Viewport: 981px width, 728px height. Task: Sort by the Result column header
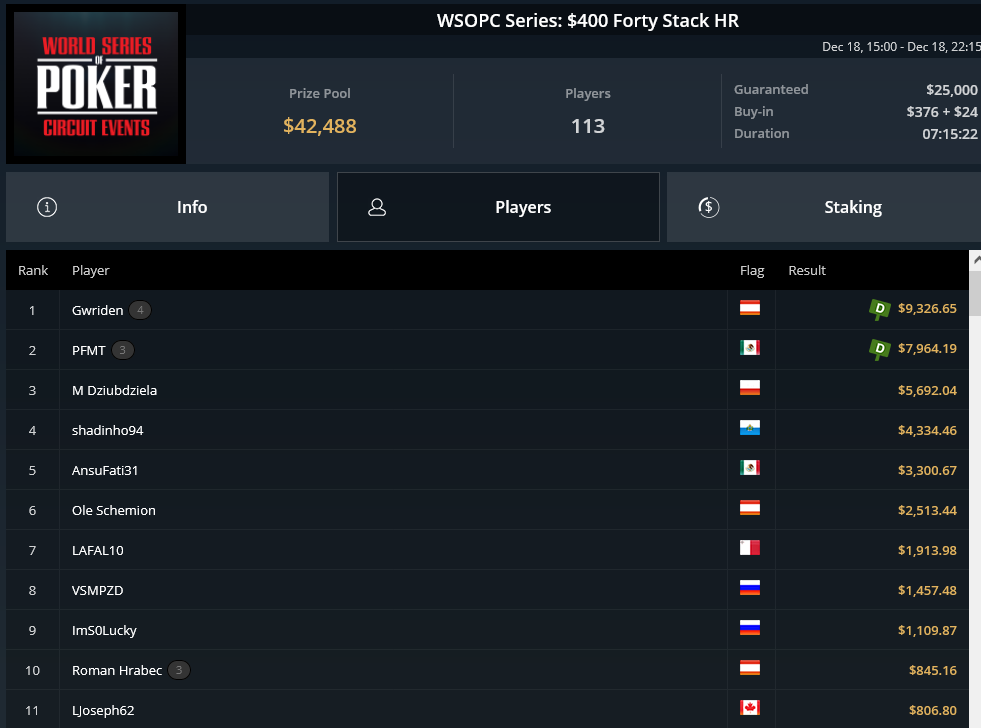point(807,270)
